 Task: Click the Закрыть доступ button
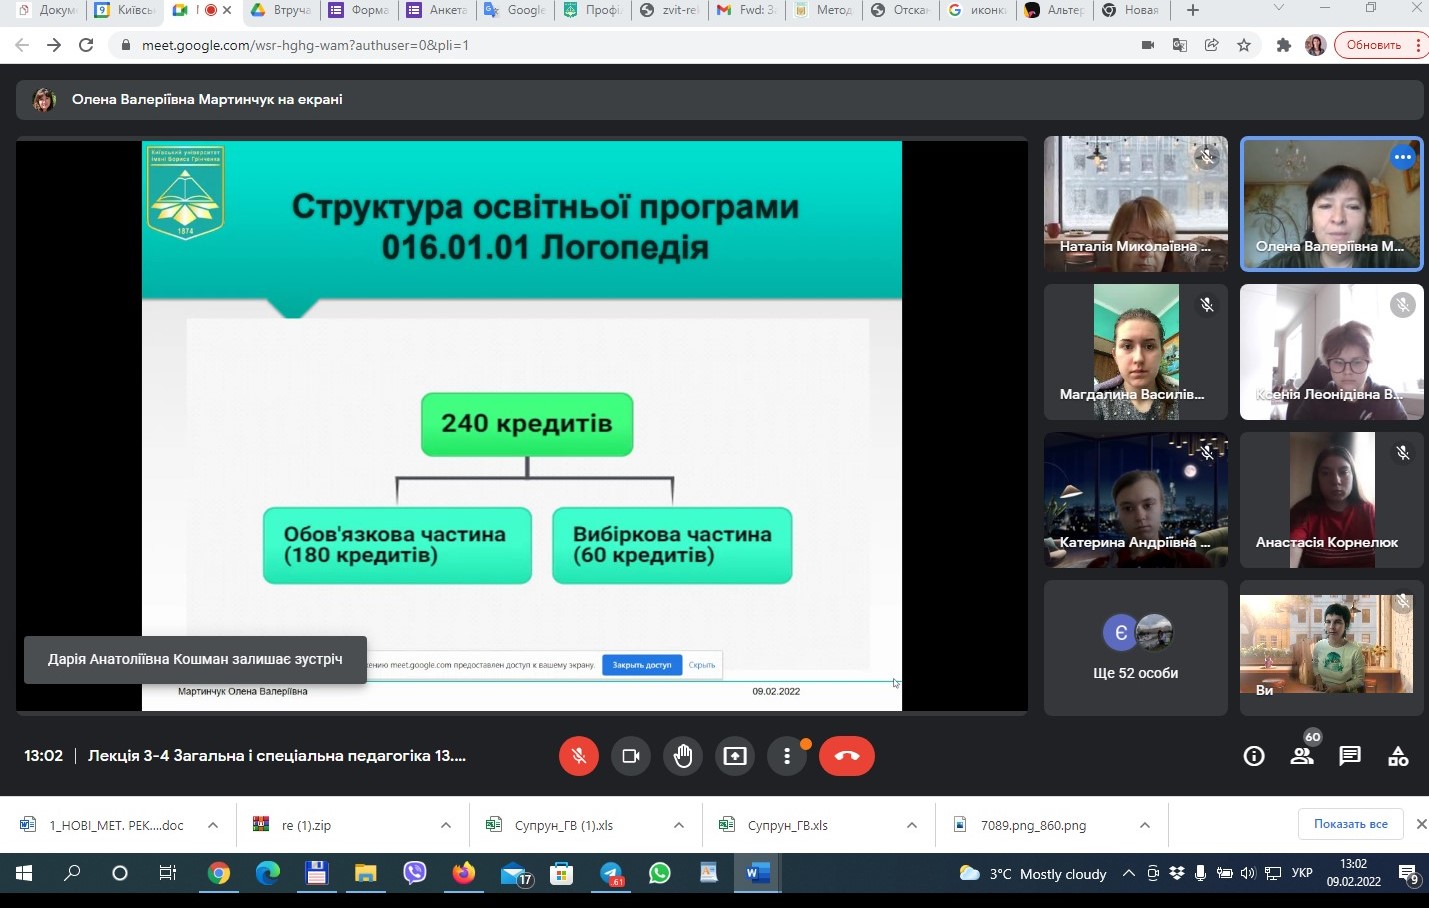pyautogui.click(x=641, y=665)
